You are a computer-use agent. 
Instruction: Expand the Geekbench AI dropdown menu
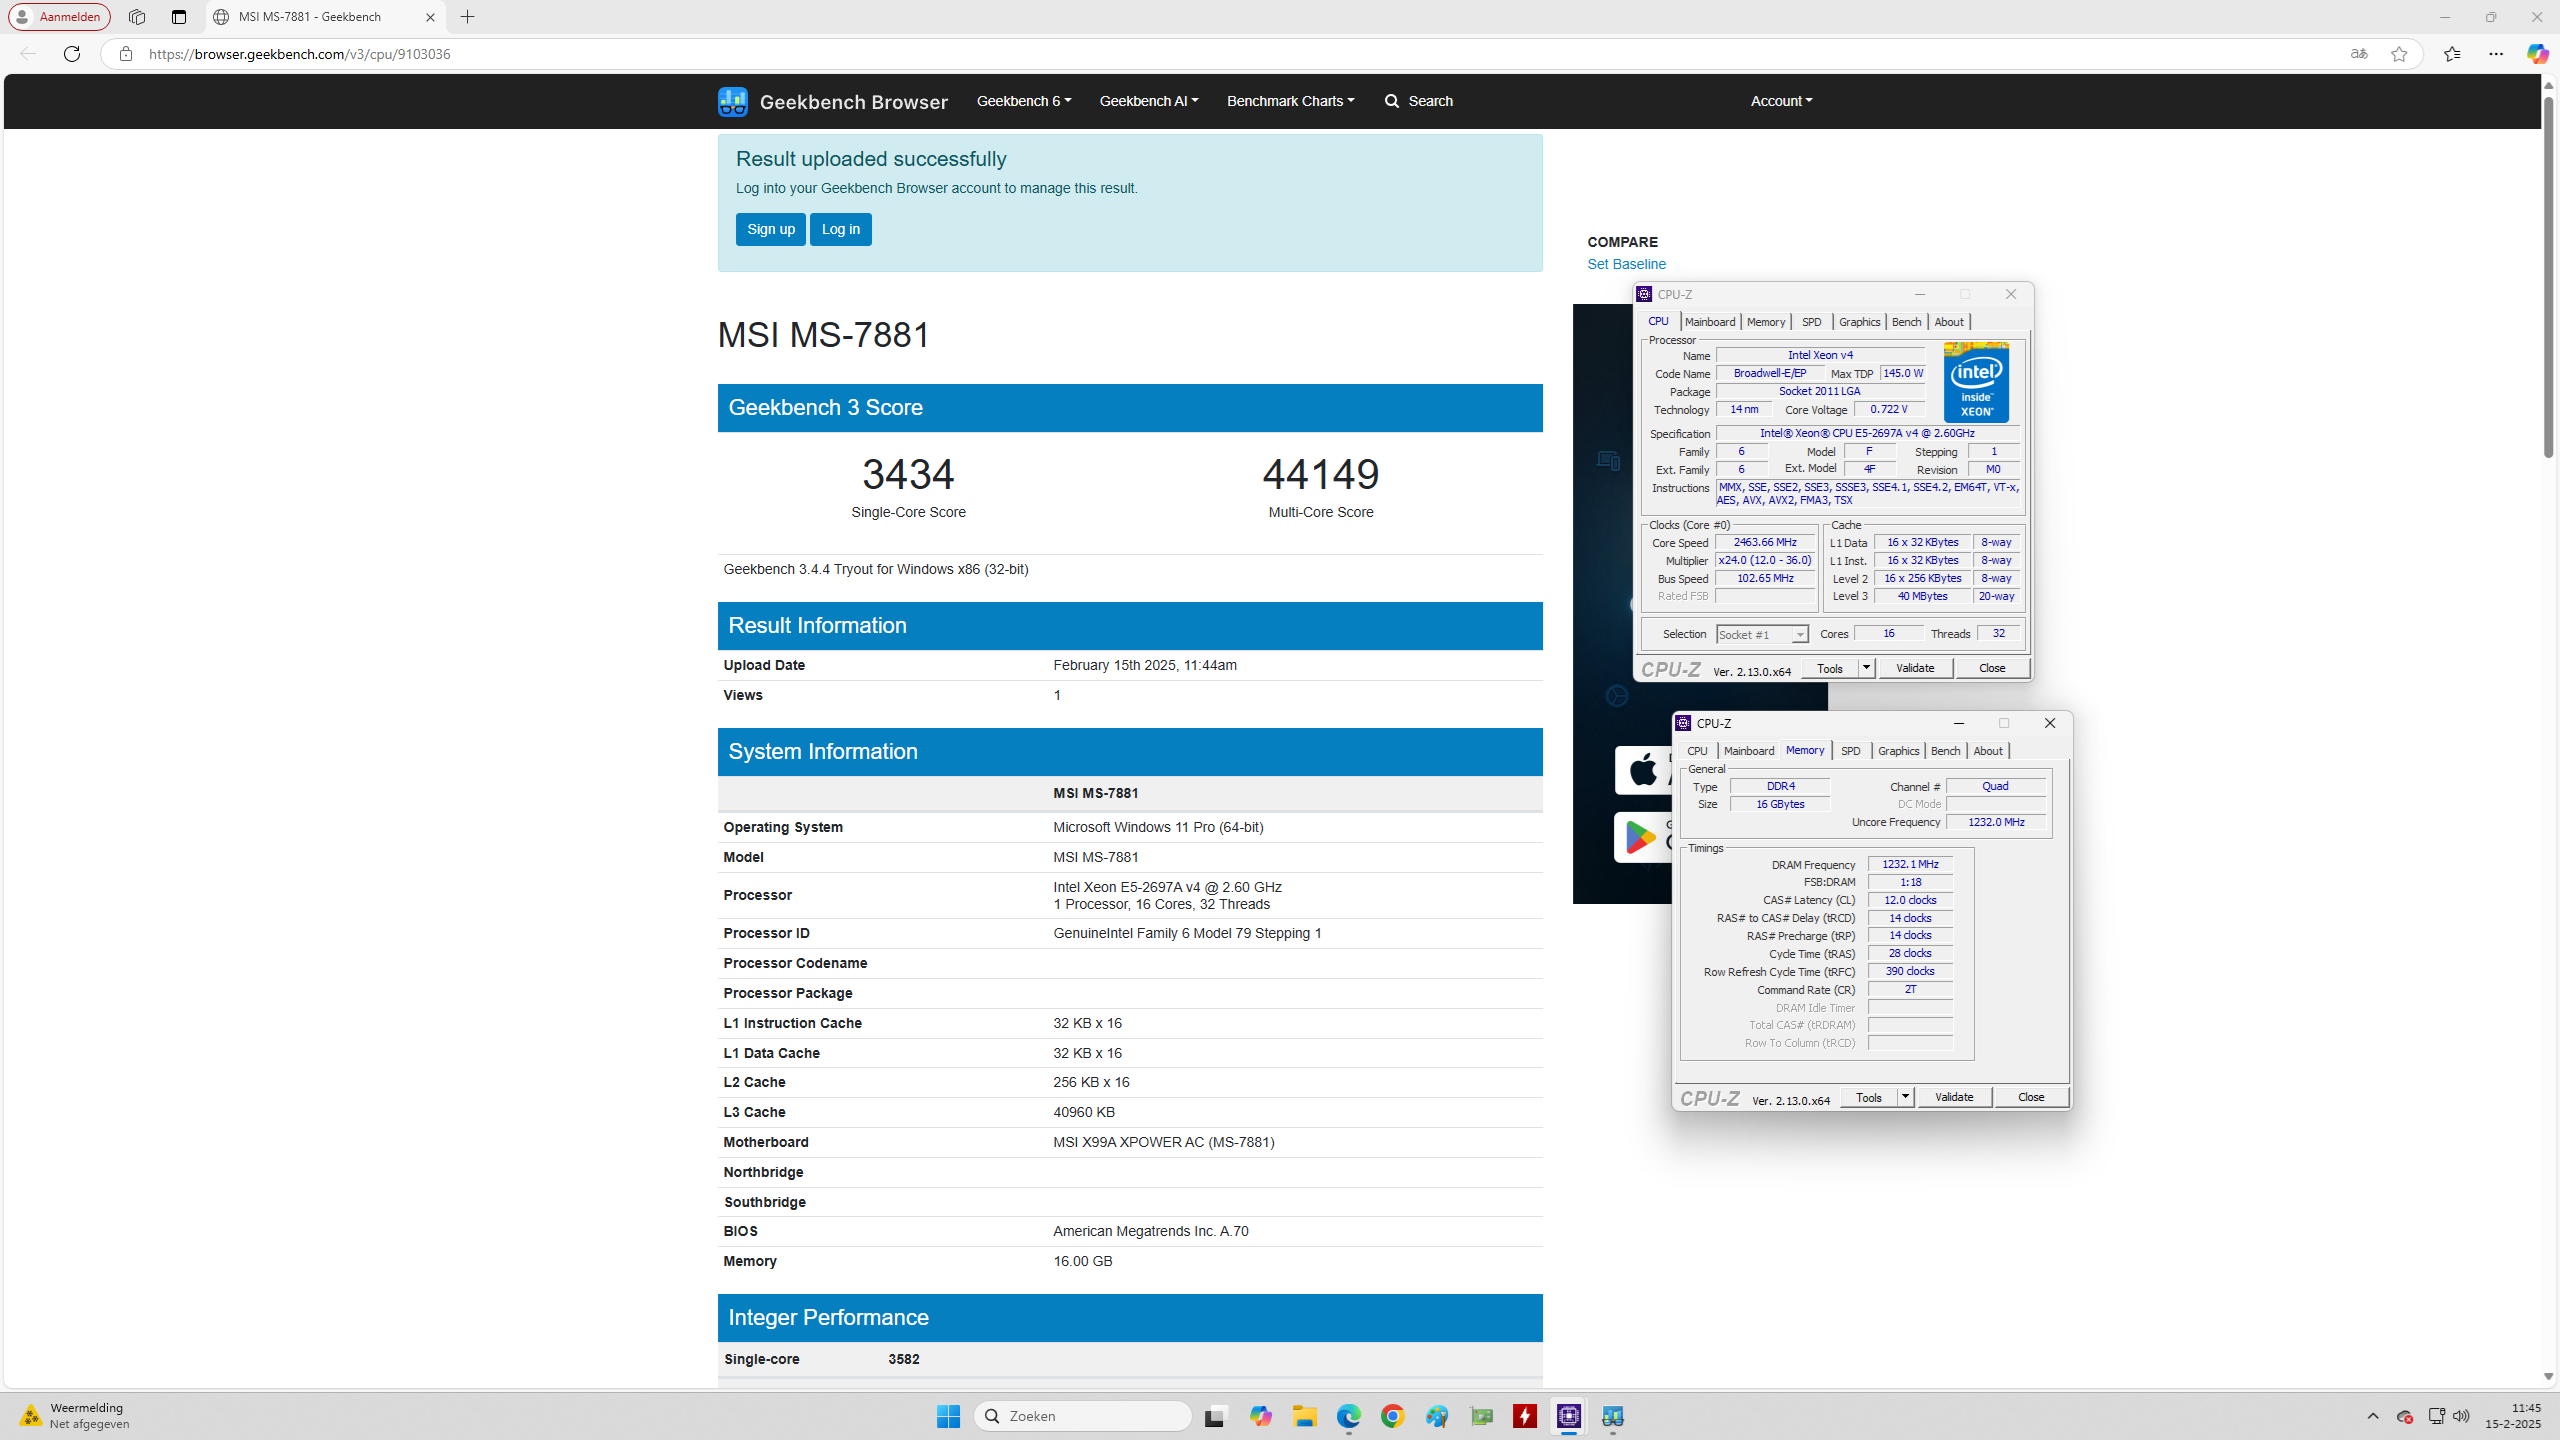tap(1148, 101)
